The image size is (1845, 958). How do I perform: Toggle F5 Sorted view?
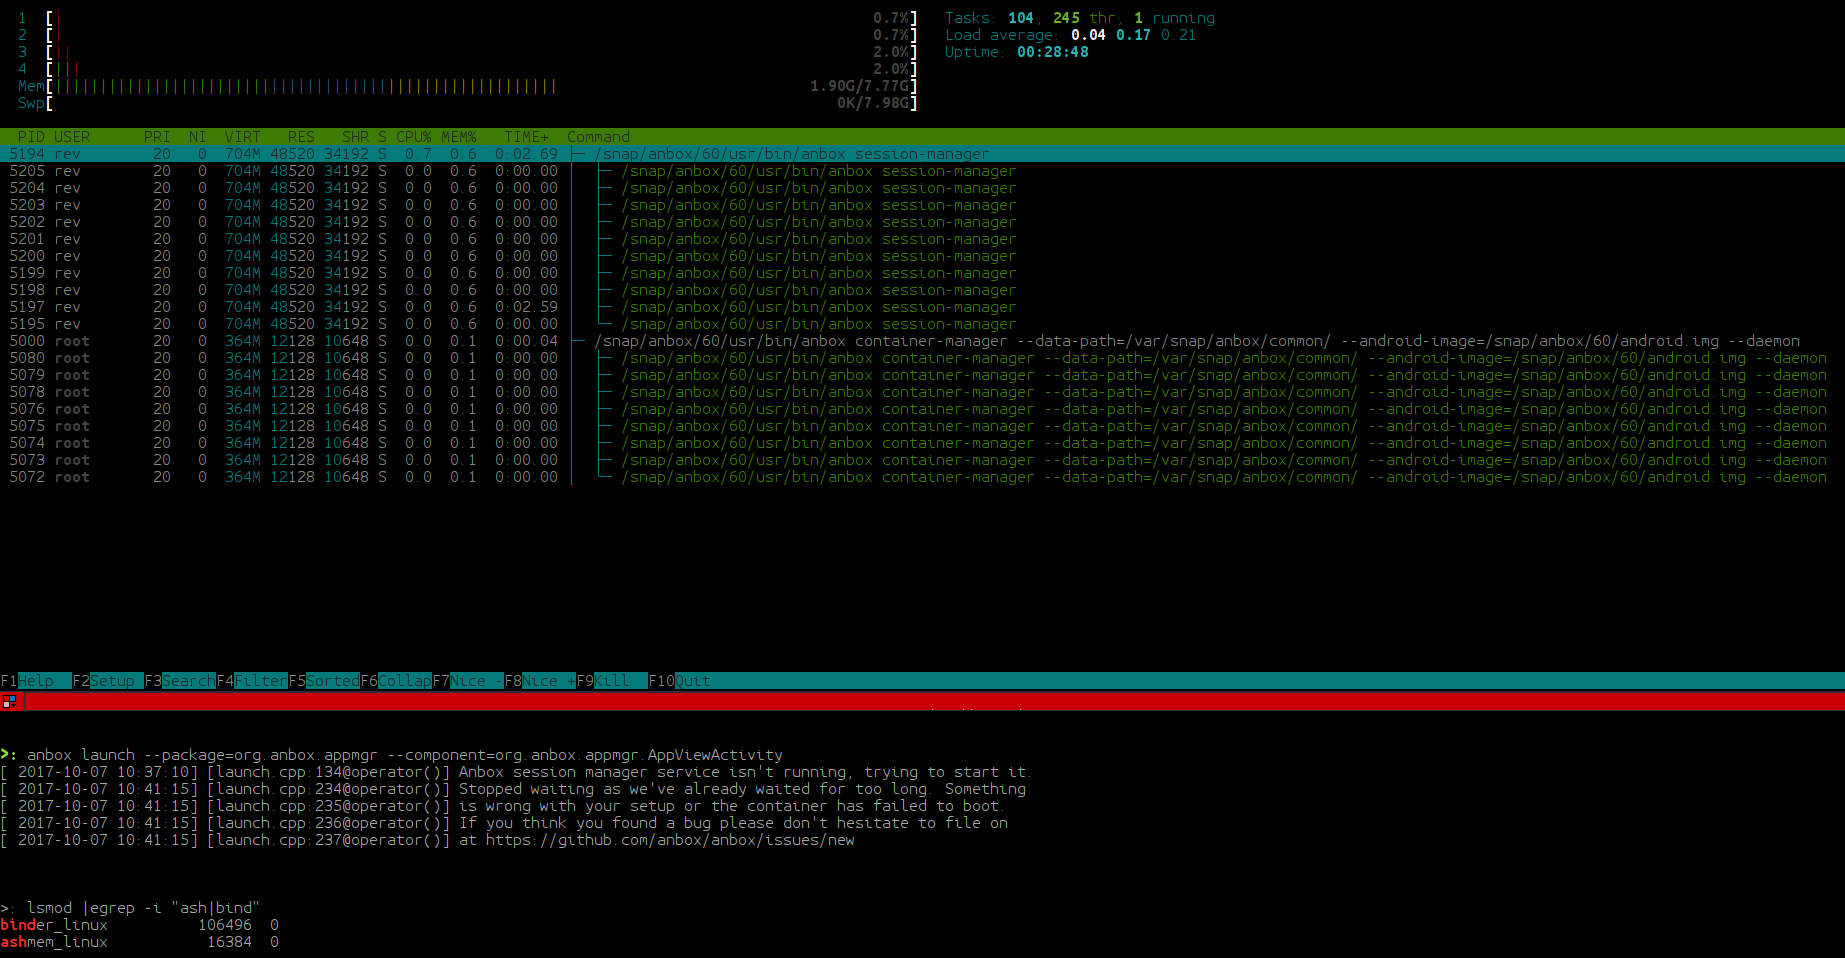click(x=324, y=681)
